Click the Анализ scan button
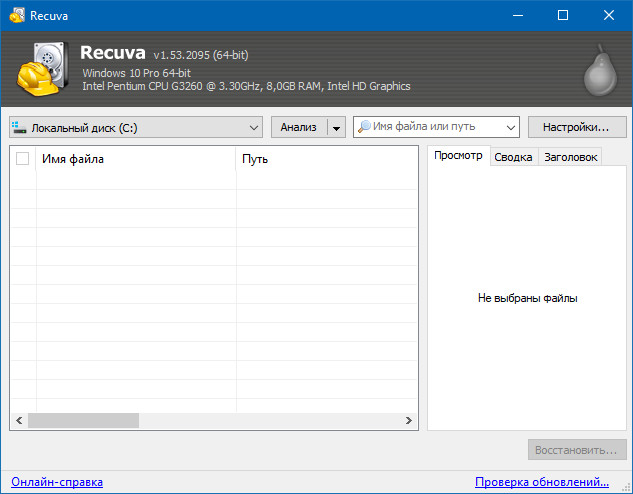 coord(298,127)
